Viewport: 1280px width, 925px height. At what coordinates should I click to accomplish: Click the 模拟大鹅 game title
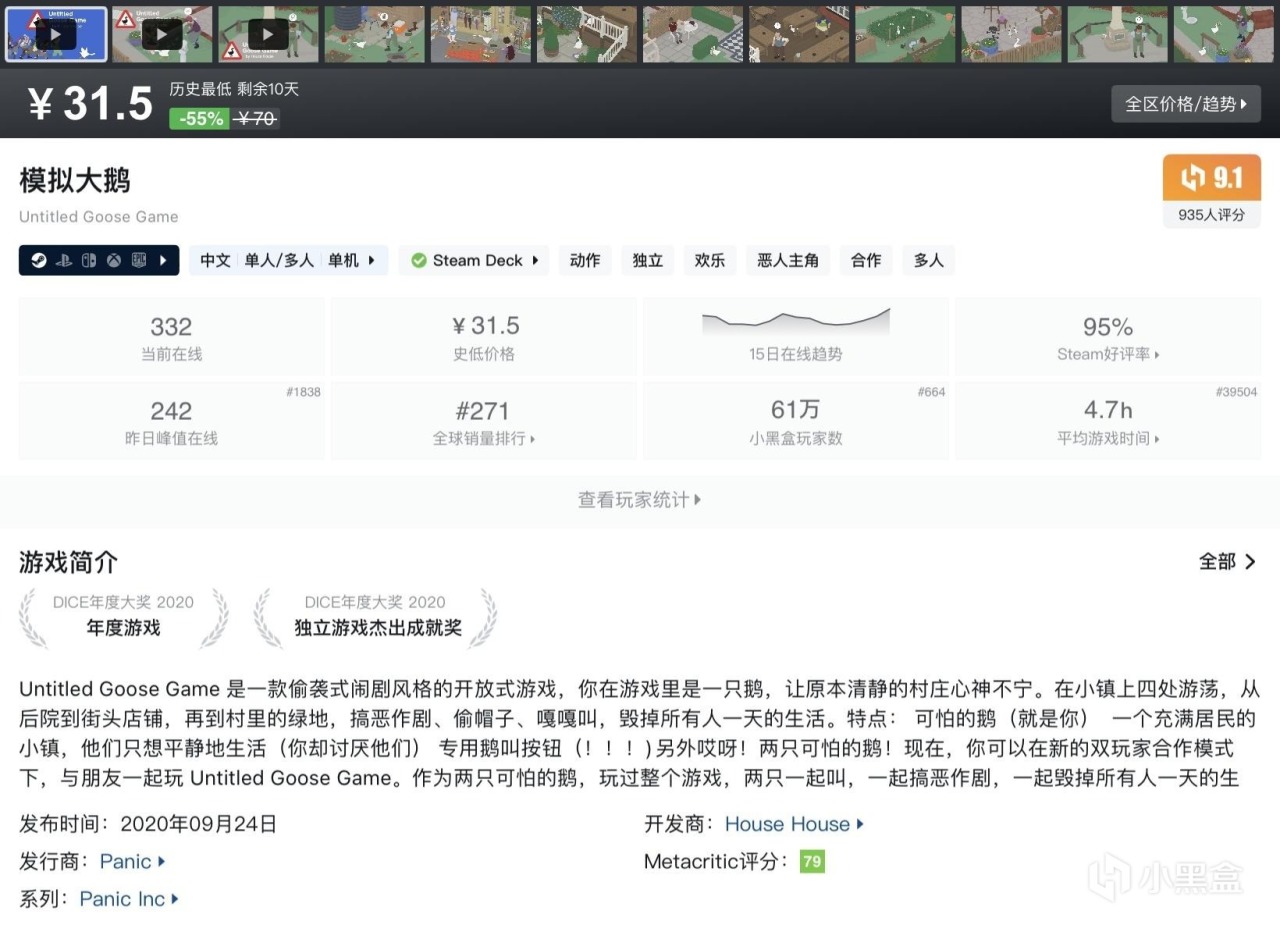[75, 181]
